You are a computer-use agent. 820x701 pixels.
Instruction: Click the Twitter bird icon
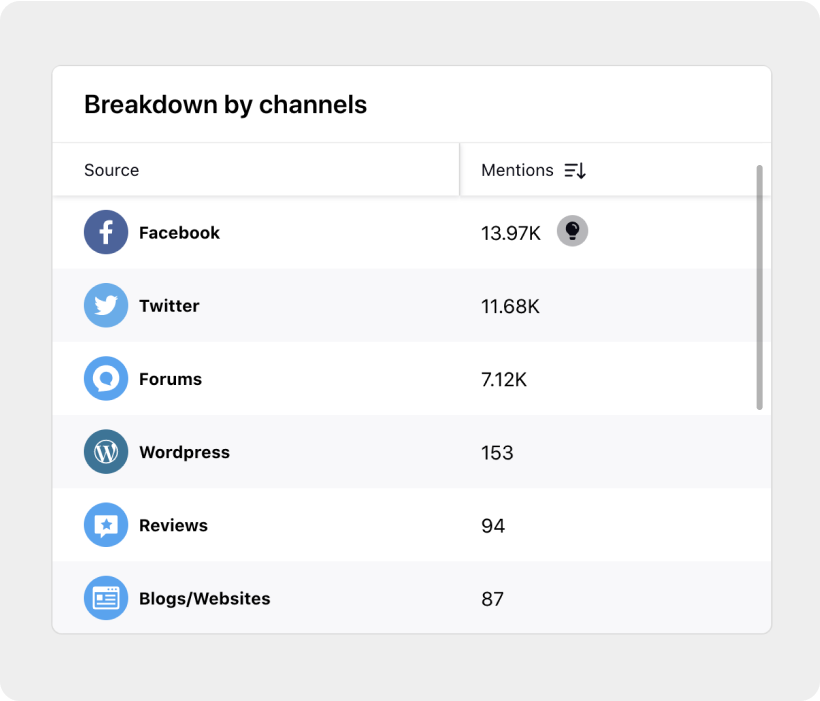pyautogui.click(x=105, y=305)
